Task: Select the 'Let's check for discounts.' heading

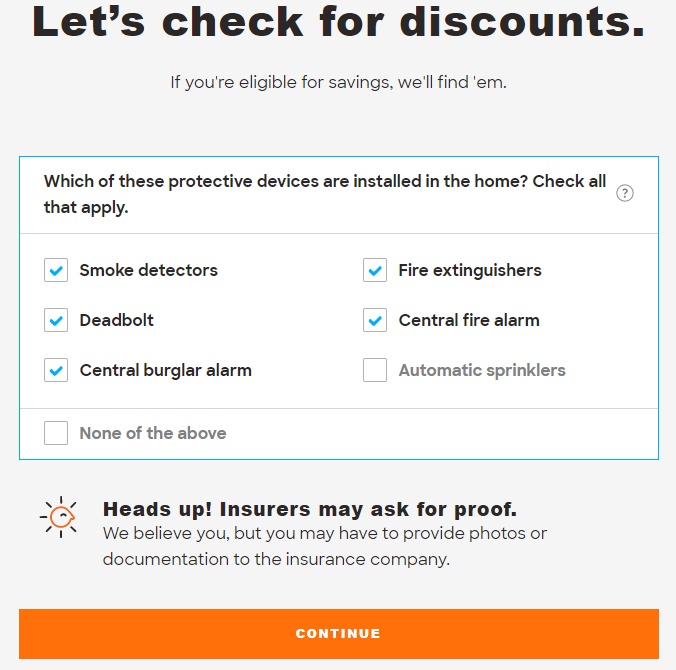Action: tap(338, 22)
